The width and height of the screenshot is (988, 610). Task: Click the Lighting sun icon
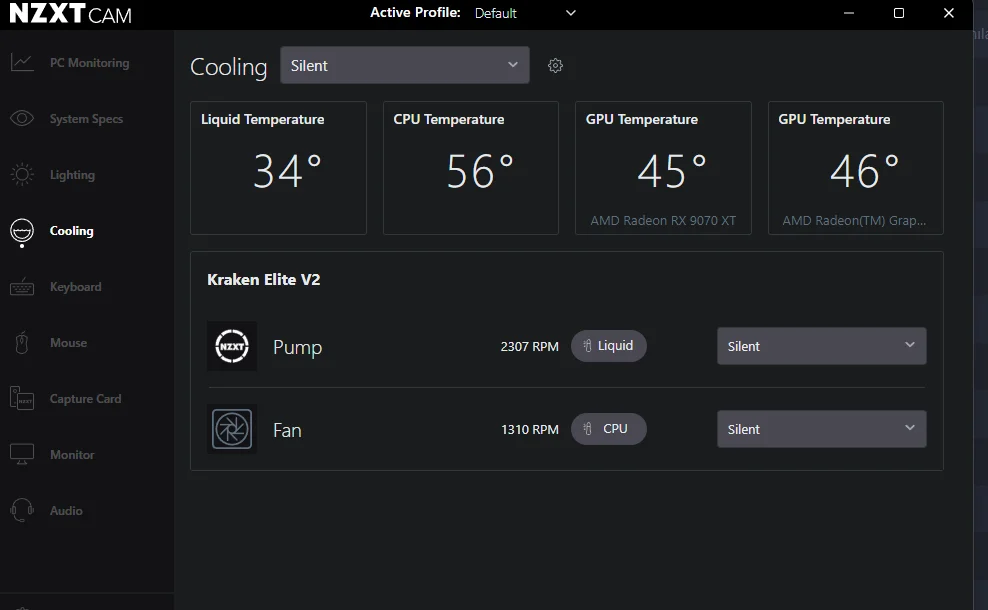pos(22,175)
